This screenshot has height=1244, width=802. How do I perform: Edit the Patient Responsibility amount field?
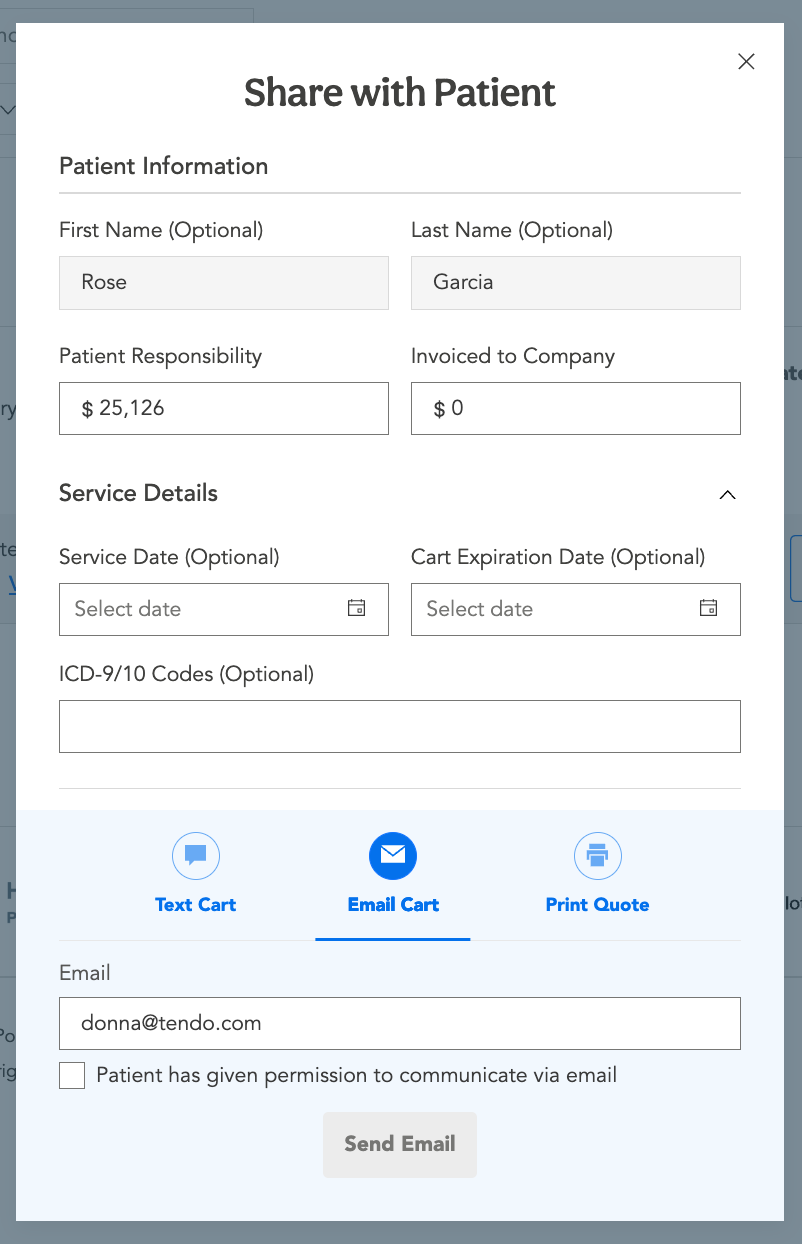click(x=224, y=408)
